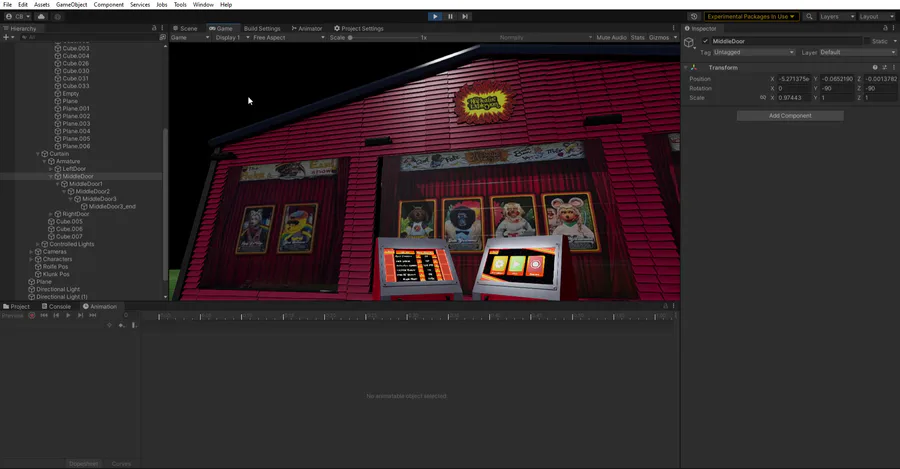Open the Jobs menu

pos(162,5)
